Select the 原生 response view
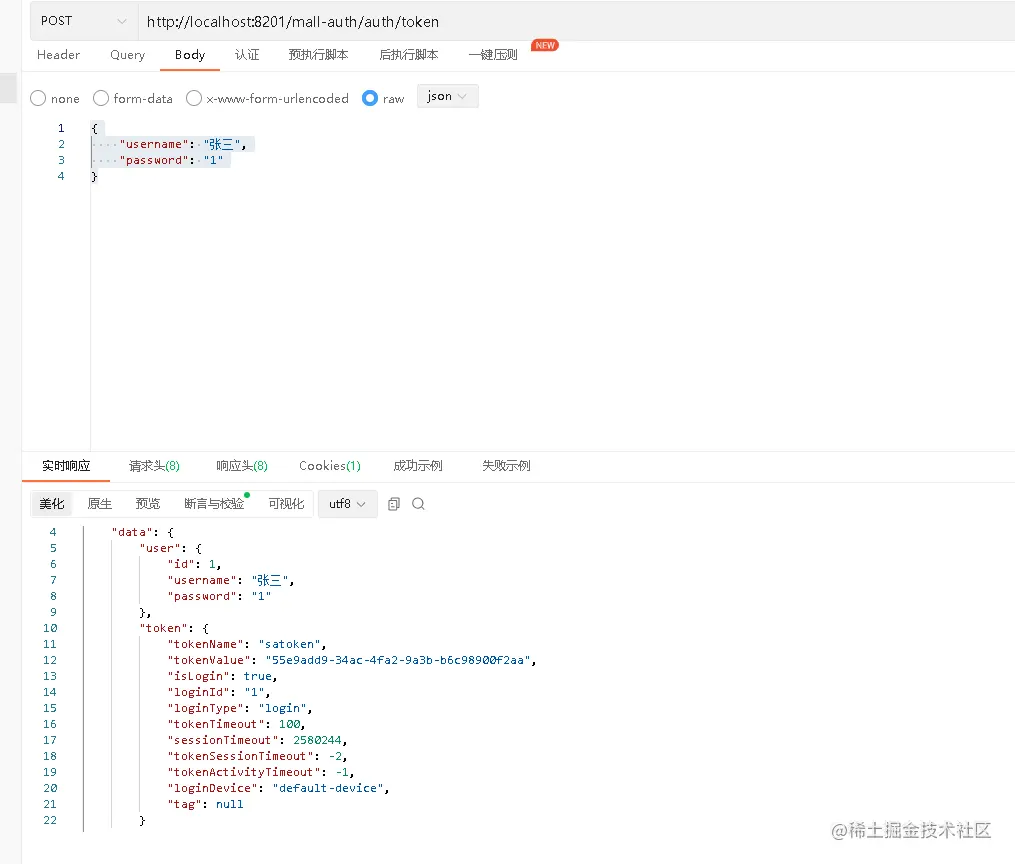Image resolution: width=1015 pixels, height=864 pixels. [100, 504]
